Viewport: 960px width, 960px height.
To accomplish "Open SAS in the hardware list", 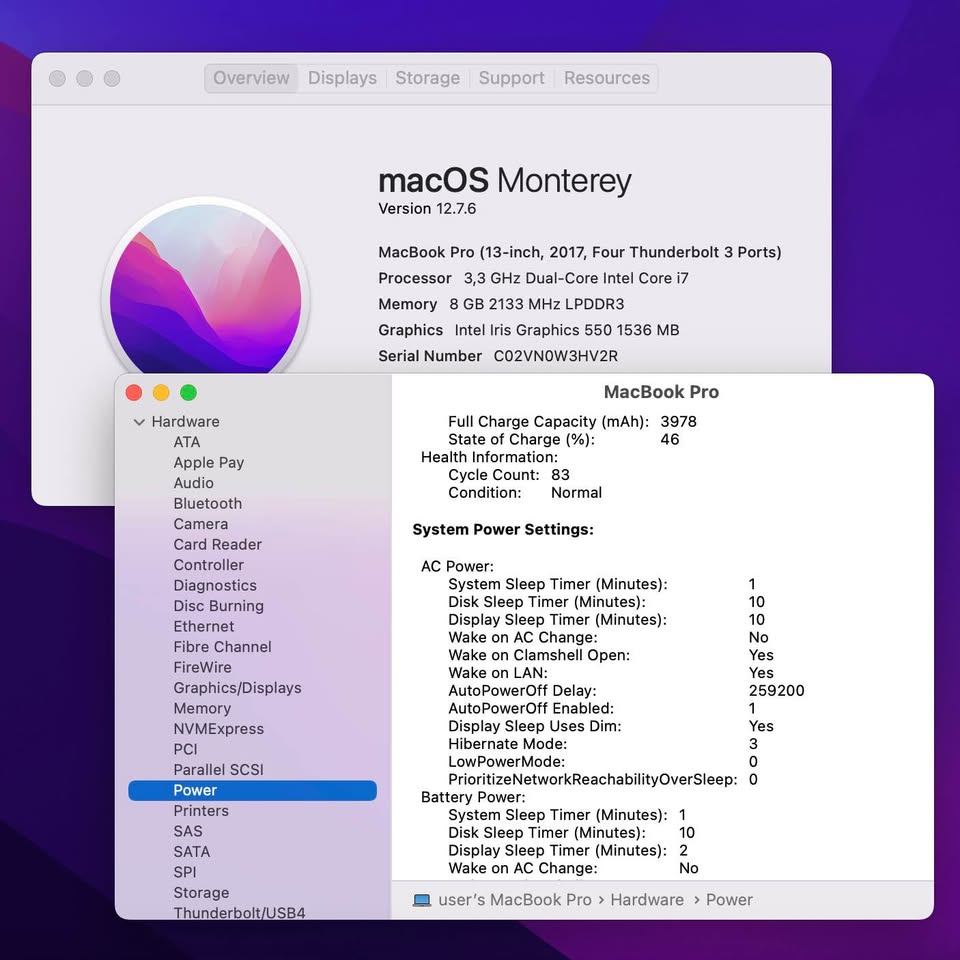I will (188, 831).
